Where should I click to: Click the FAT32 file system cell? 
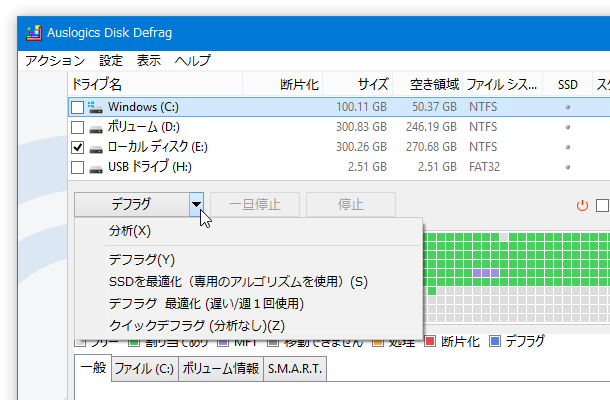pyautogui.click(x=484, y=167)
